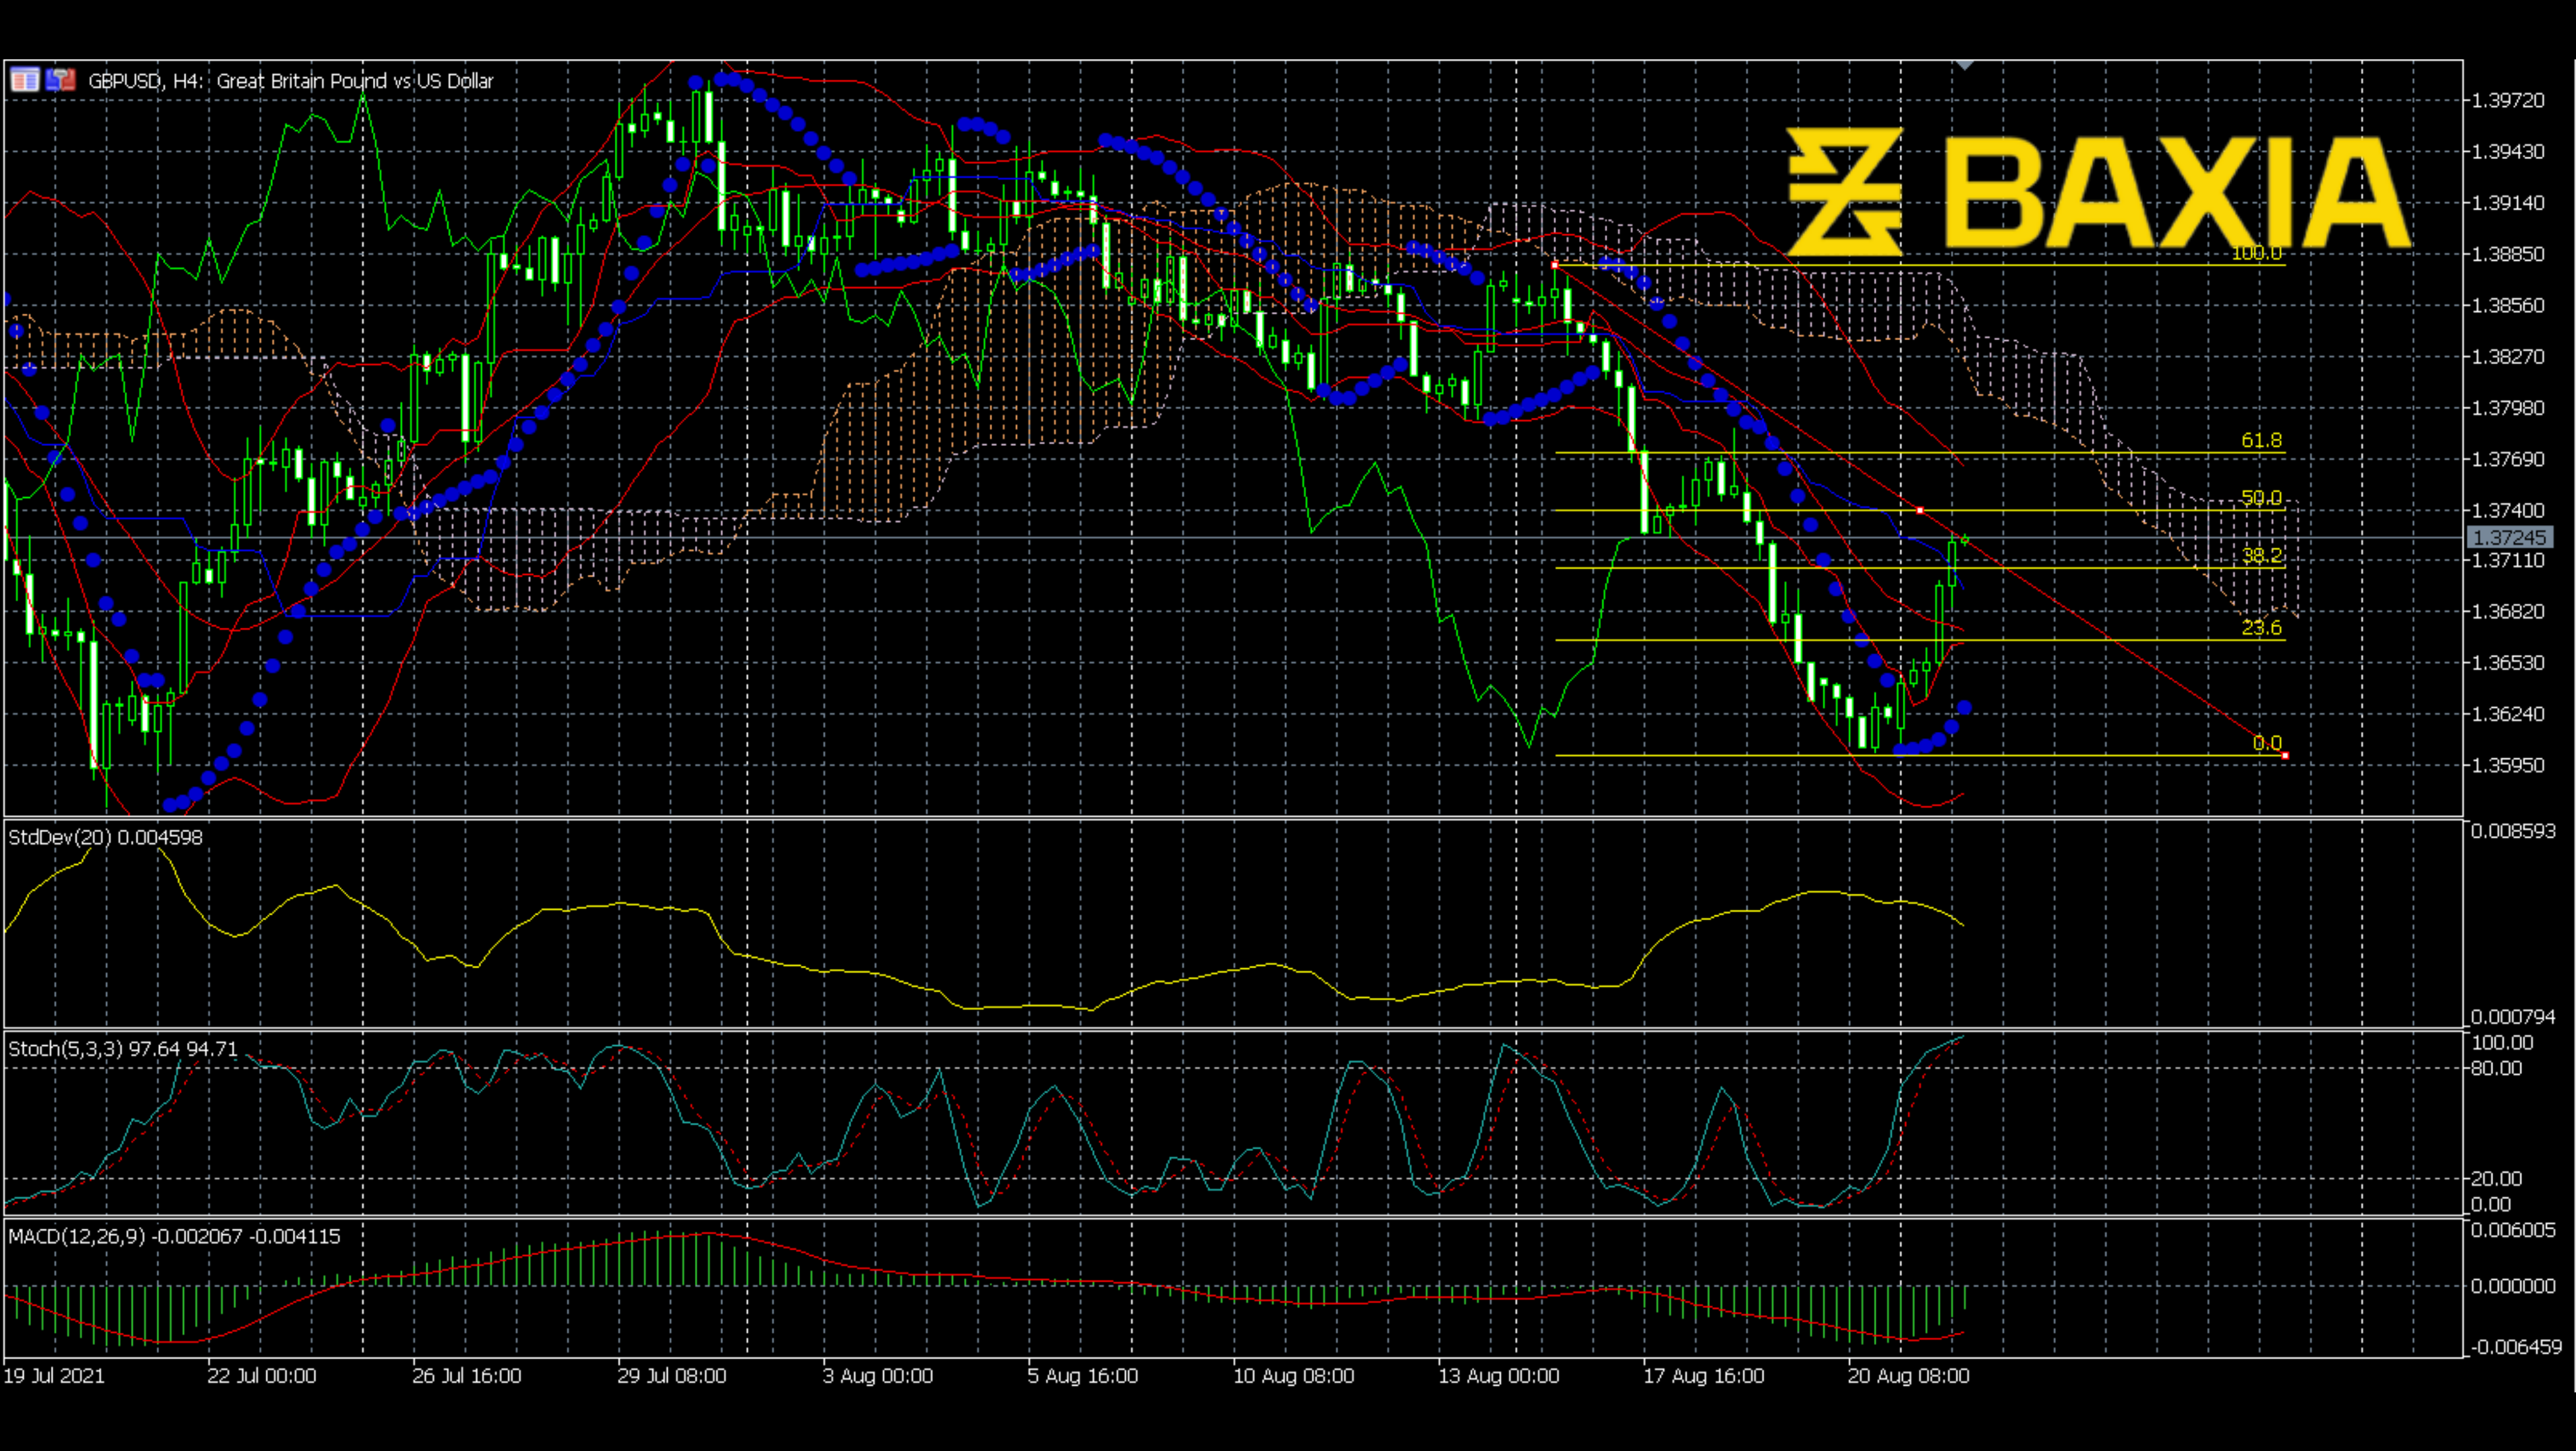Click the 3 Aug 00:00 time label
Screen dimensions: 2576x1451
click(877, 1376)
